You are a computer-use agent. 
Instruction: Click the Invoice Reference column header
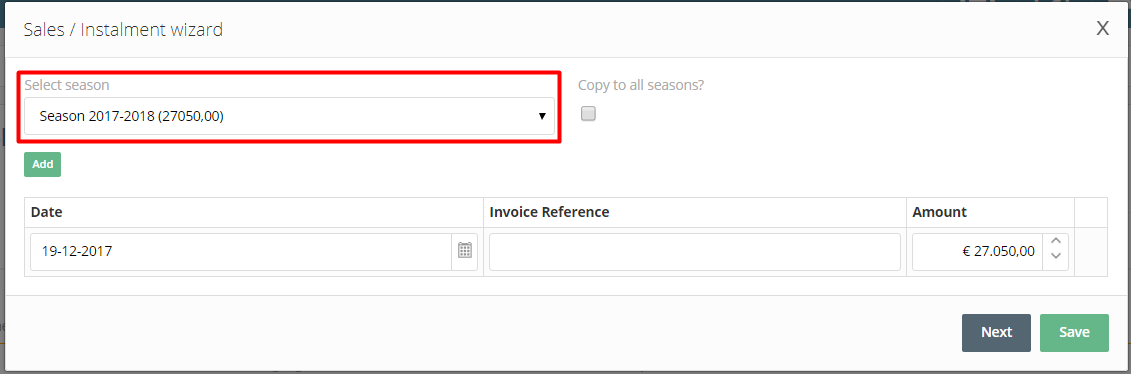549,213
